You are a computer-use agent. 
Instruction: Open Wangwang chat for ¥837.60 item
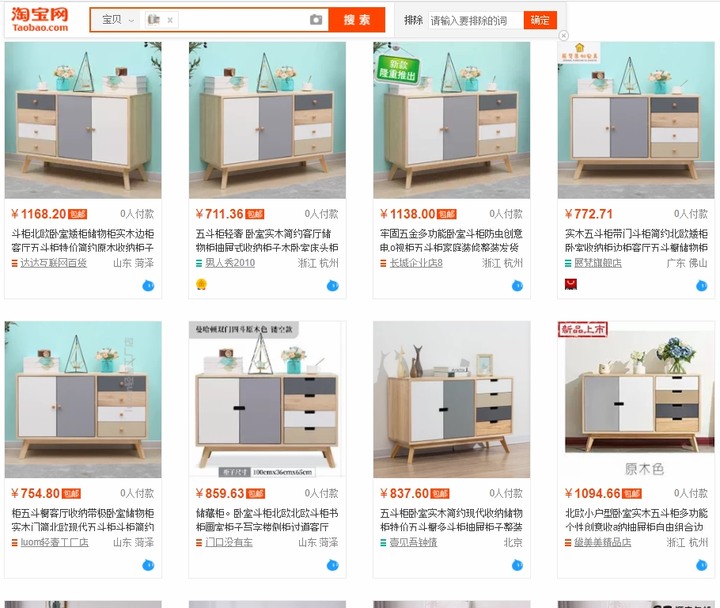point(518,565)
